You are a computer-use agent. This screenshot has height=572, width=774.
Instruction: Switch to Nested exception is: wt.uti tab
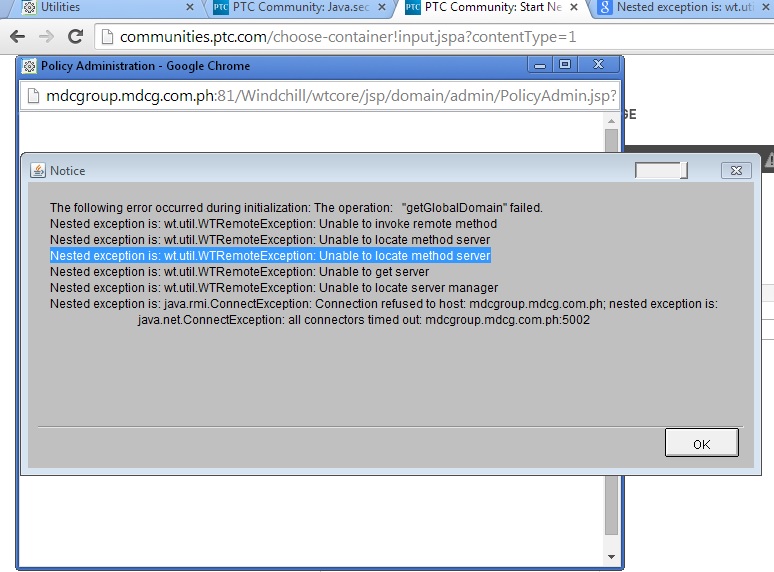click(684, 7)
